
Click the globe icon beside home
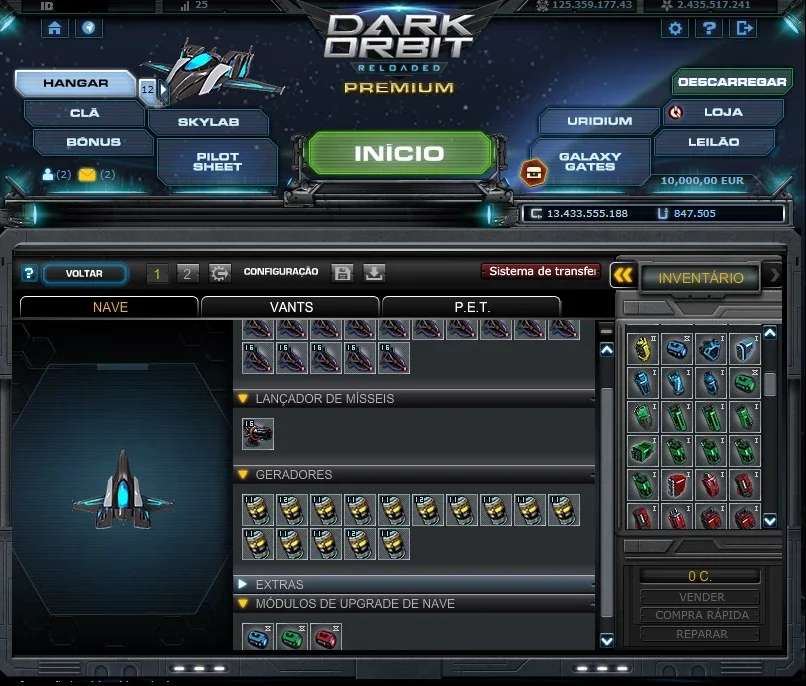point(88,28)
